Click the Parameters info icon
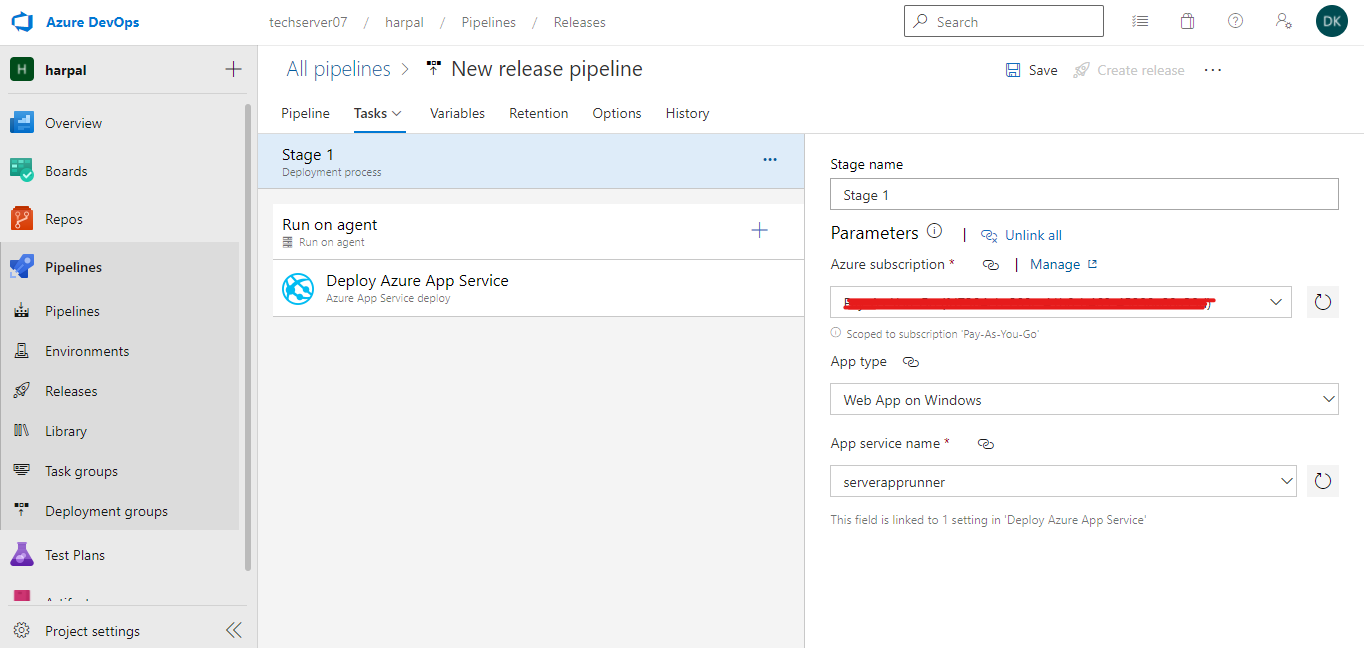The image size is (1364, 648). coord(934,231)
